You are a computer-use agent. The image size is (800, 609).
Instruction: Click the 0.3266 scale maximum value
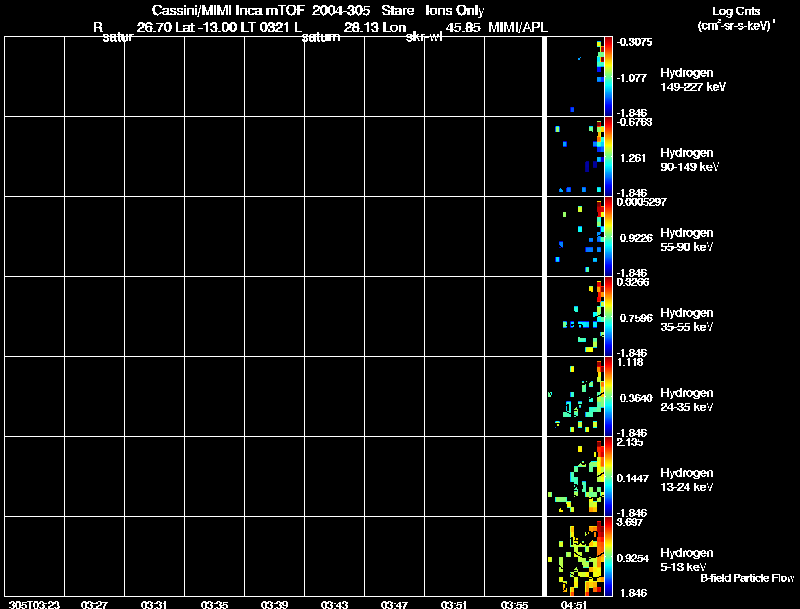point(633,282)
